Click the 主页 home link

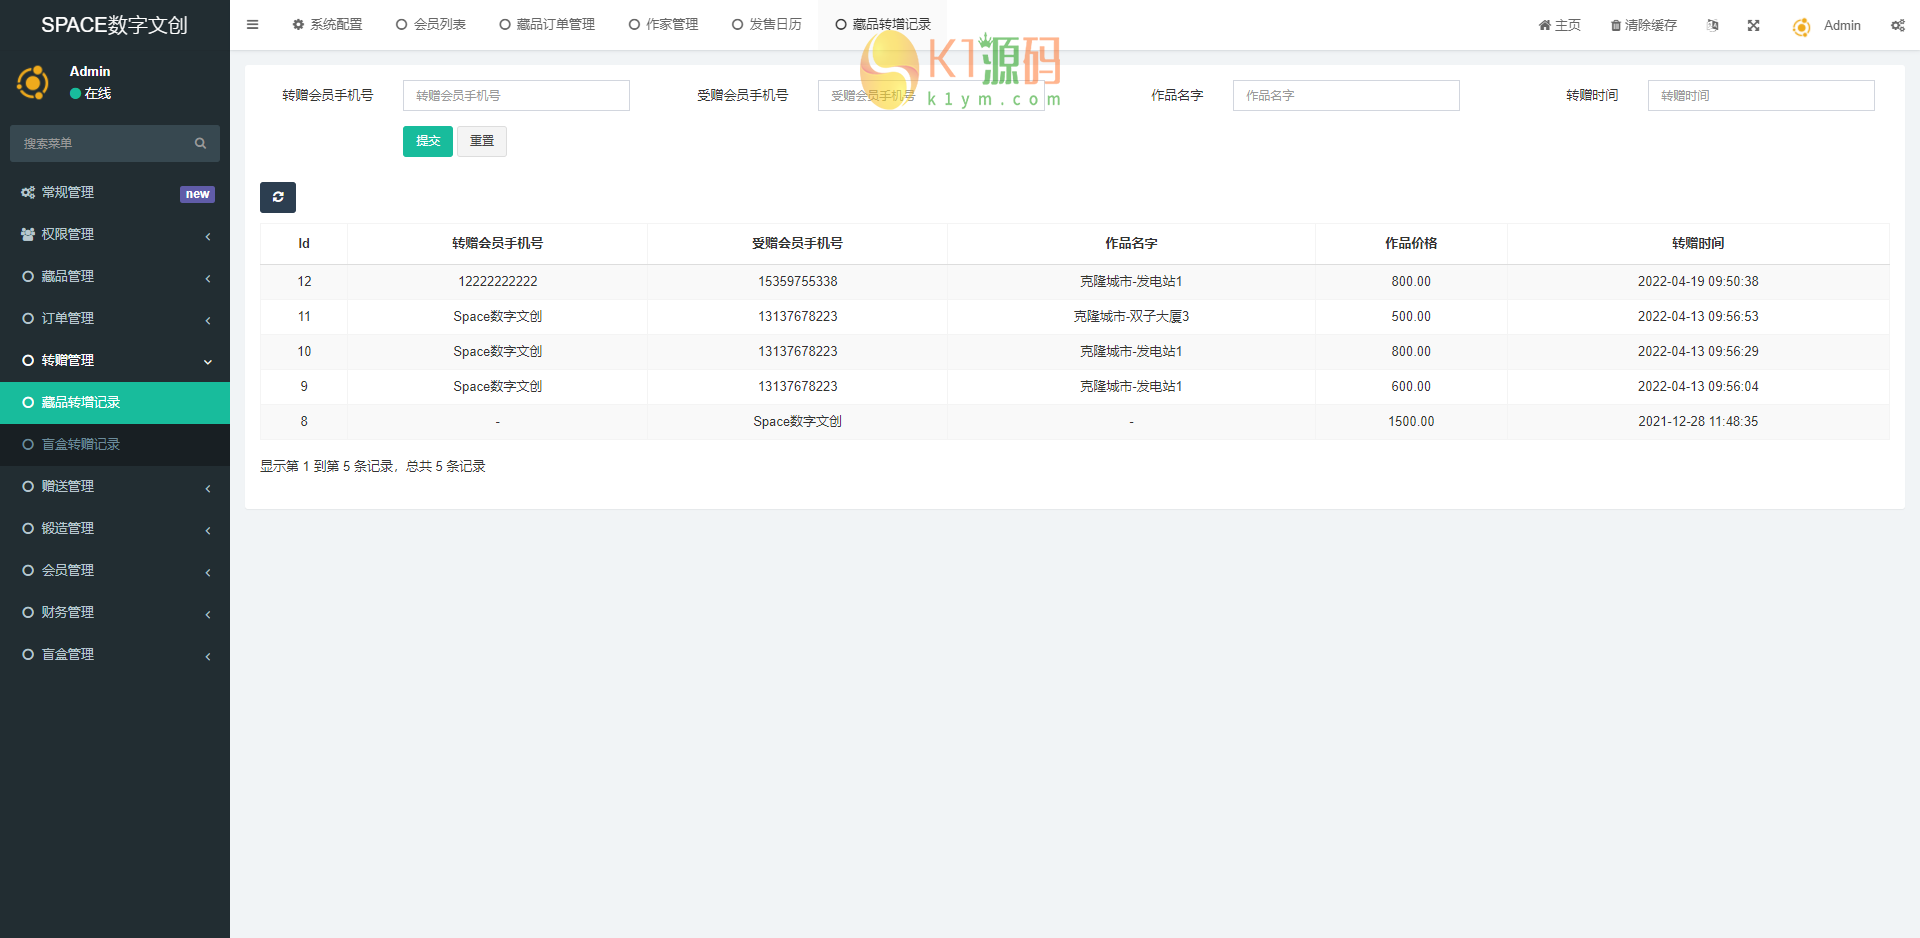1559,25
